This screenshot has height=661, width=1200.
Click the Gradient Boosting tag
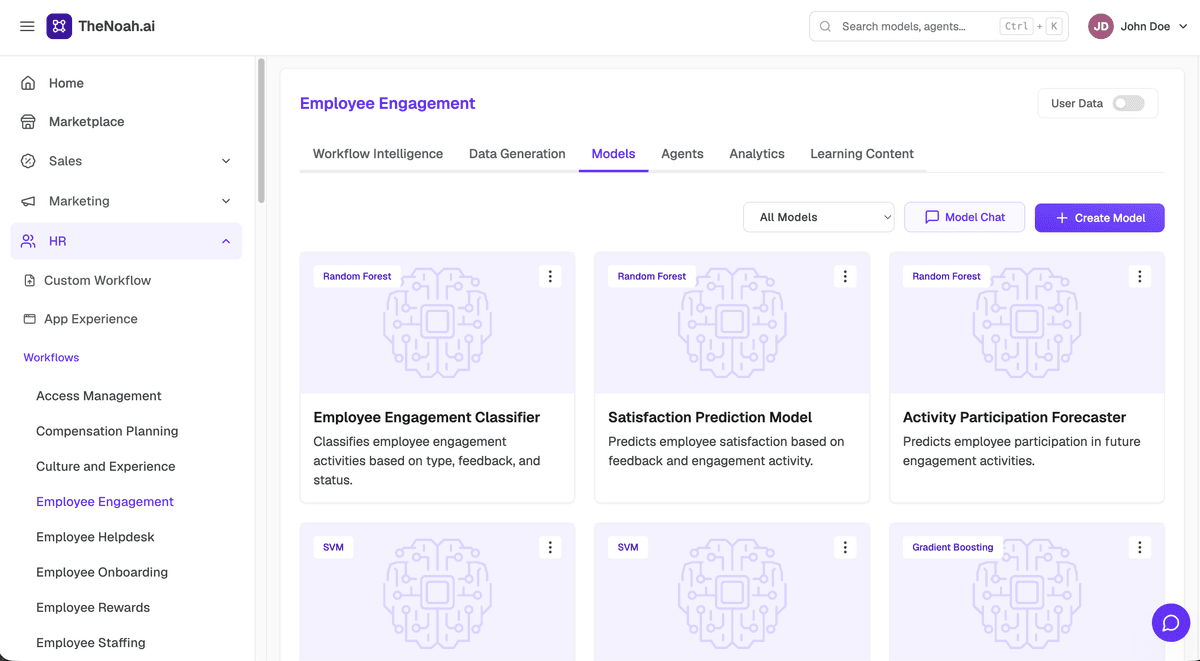point(953,547)
